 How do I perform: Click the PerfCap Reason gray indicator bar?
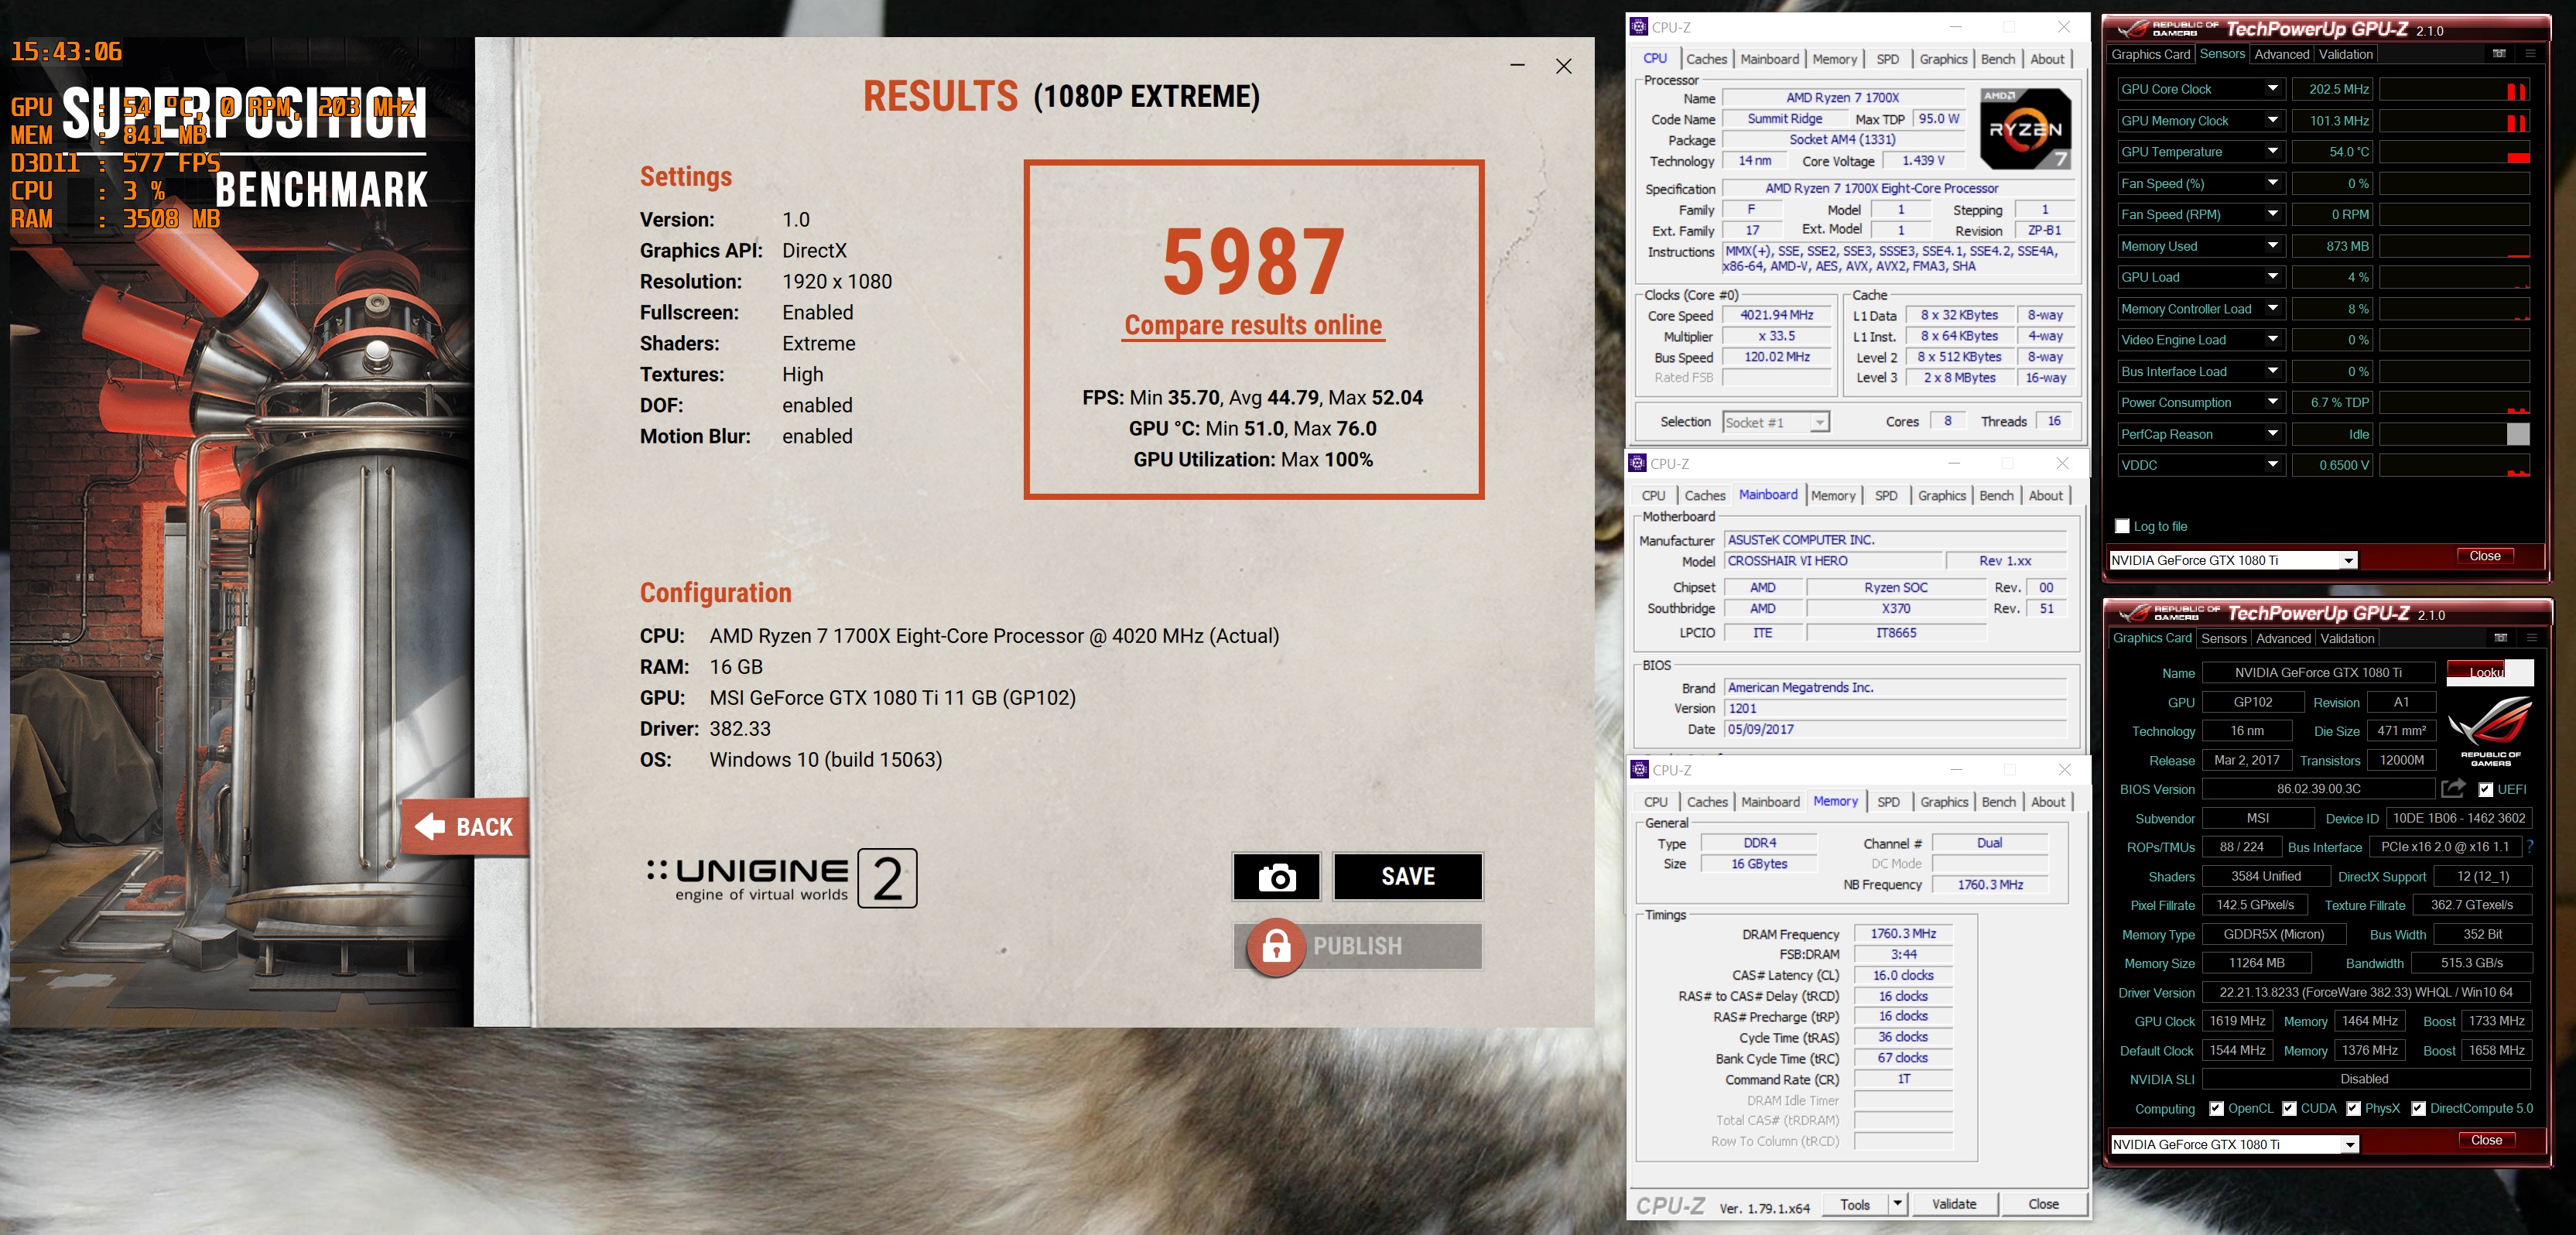(2518, 434)
